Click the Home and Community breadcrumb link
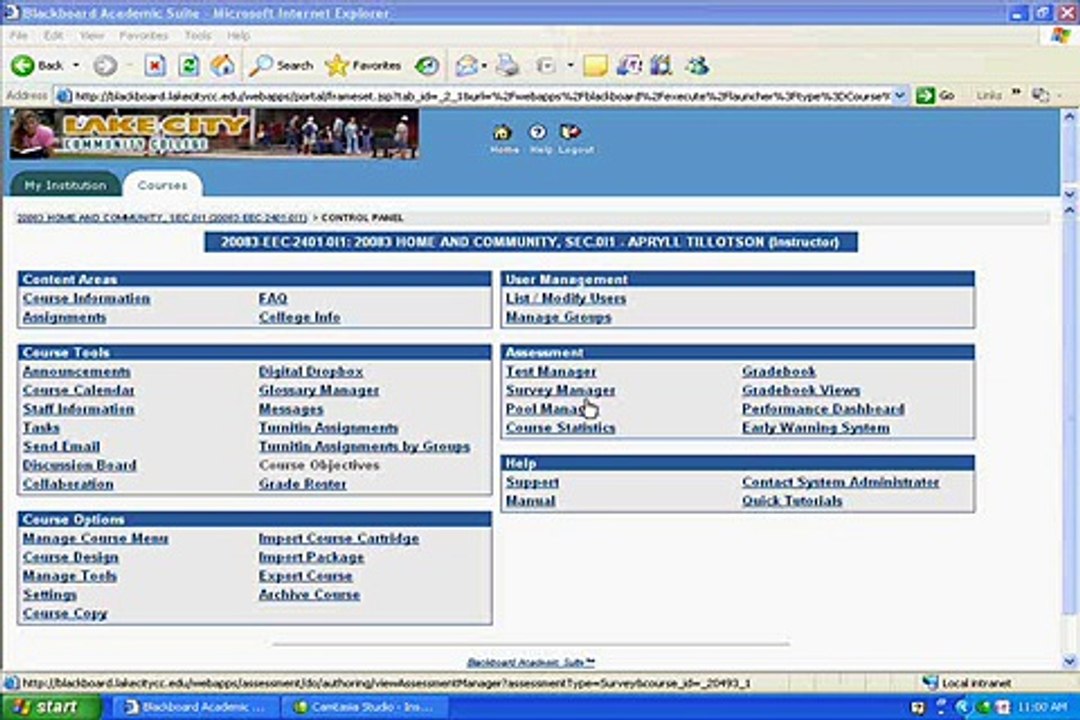 [162, 218]
